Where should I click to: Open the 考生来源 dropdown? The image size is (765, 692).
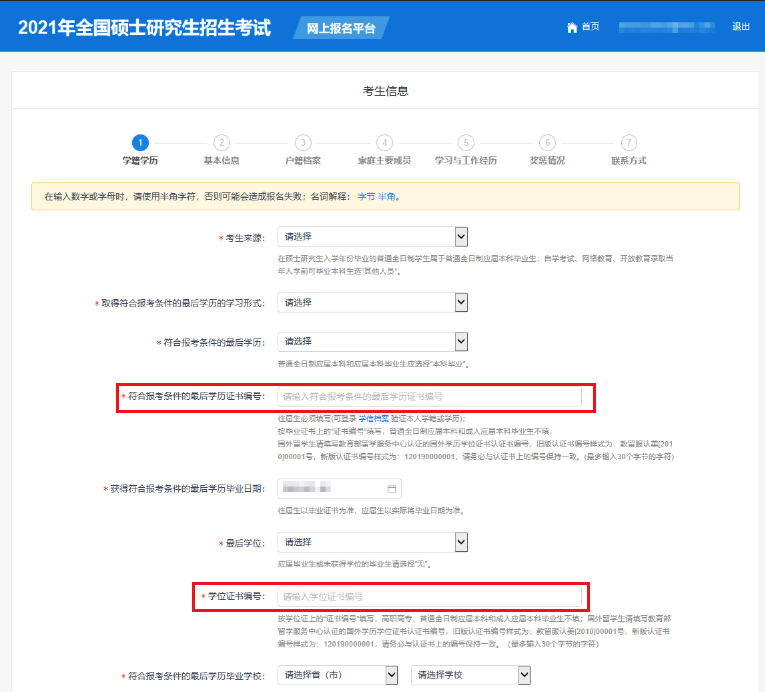(373, 237)
